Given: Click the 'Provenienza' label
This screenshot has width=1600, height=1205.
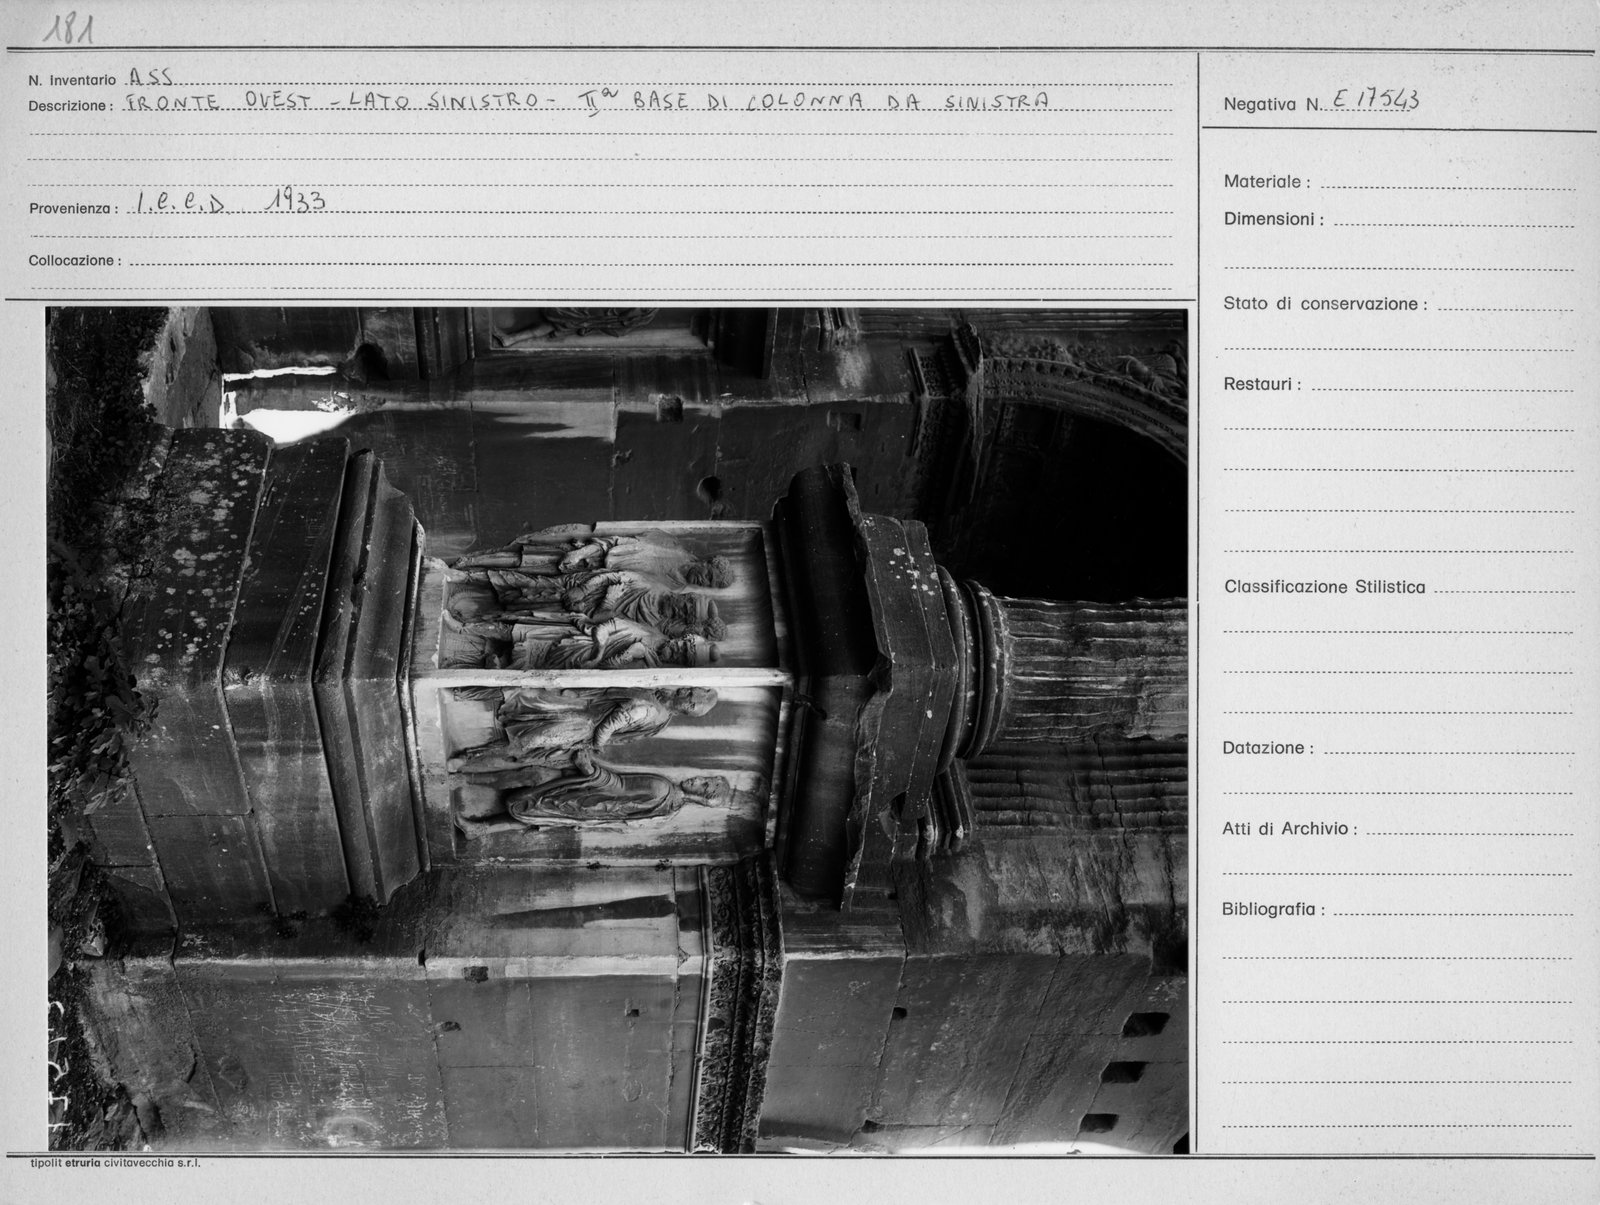Looking at the screenshot, I should pos(74,209).
